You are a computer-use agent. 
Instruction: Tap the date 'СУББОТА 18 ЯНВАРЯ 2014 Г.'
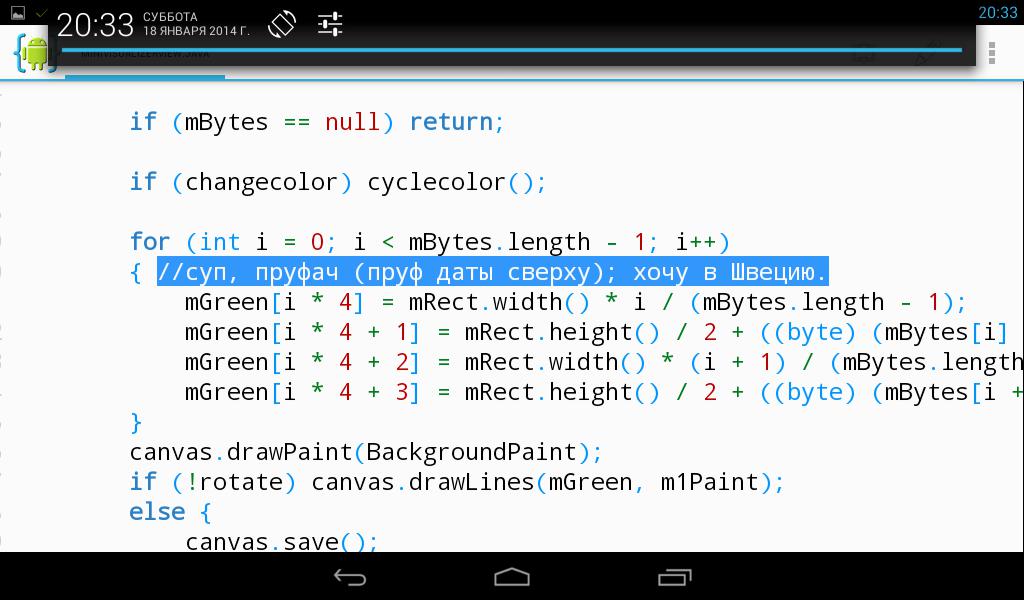tap(196, 24)
